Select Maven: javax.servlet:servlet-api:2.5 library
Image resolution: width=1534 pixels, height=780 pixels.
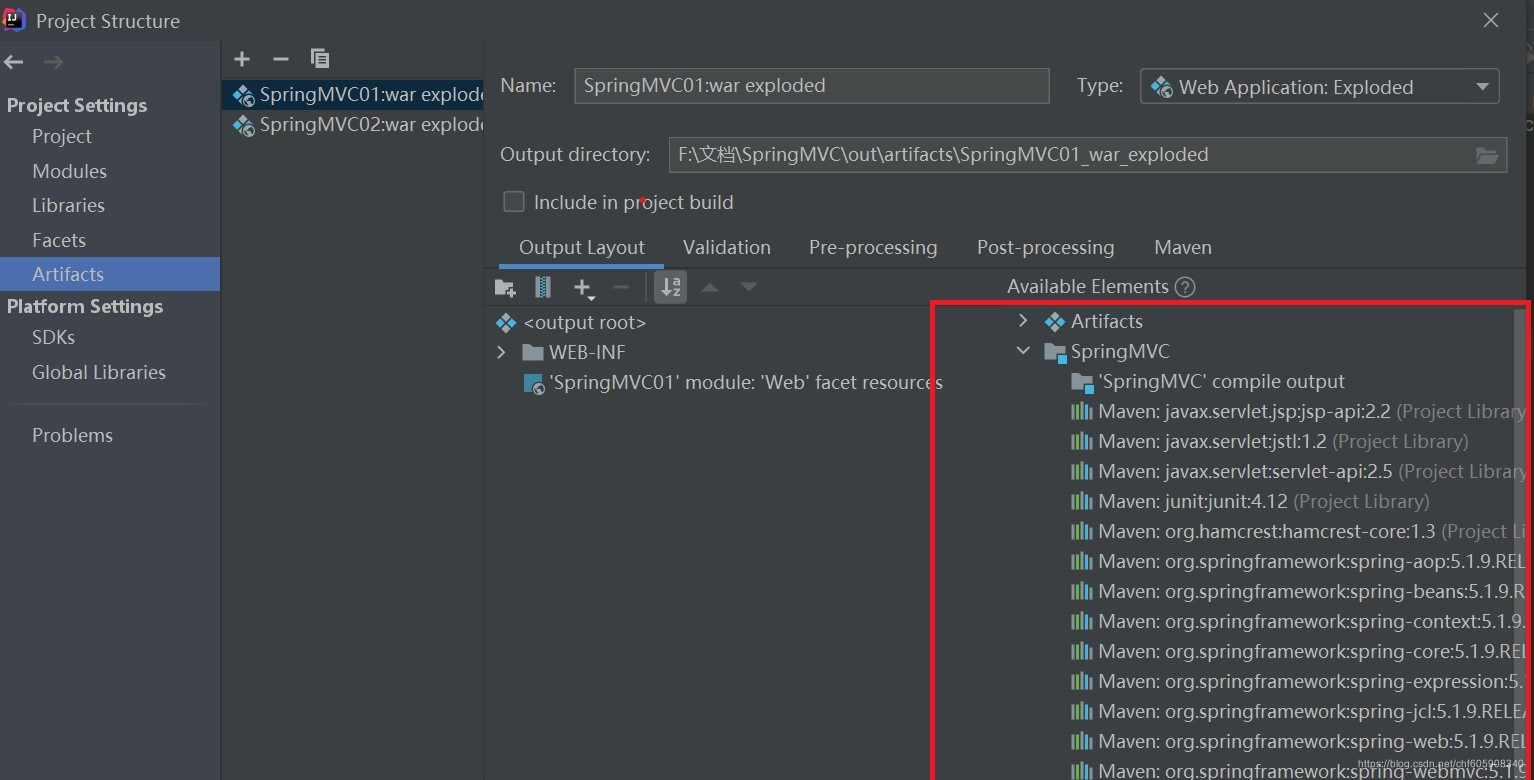coord(1296,471)
